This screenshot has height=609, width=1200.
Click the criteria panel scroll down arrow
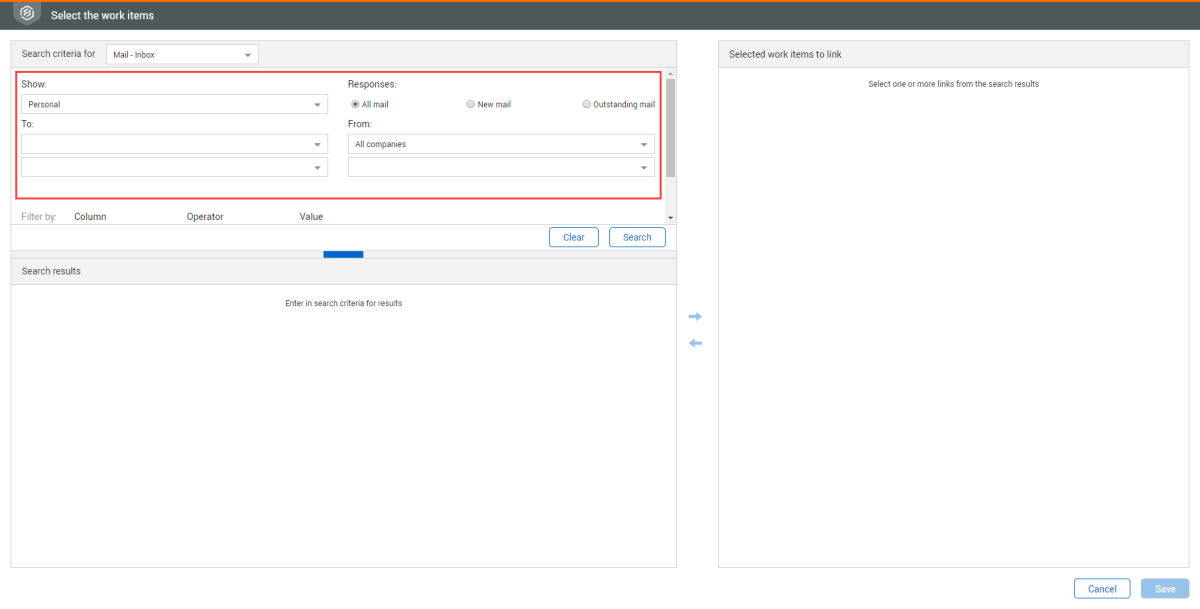click(670, 217)
